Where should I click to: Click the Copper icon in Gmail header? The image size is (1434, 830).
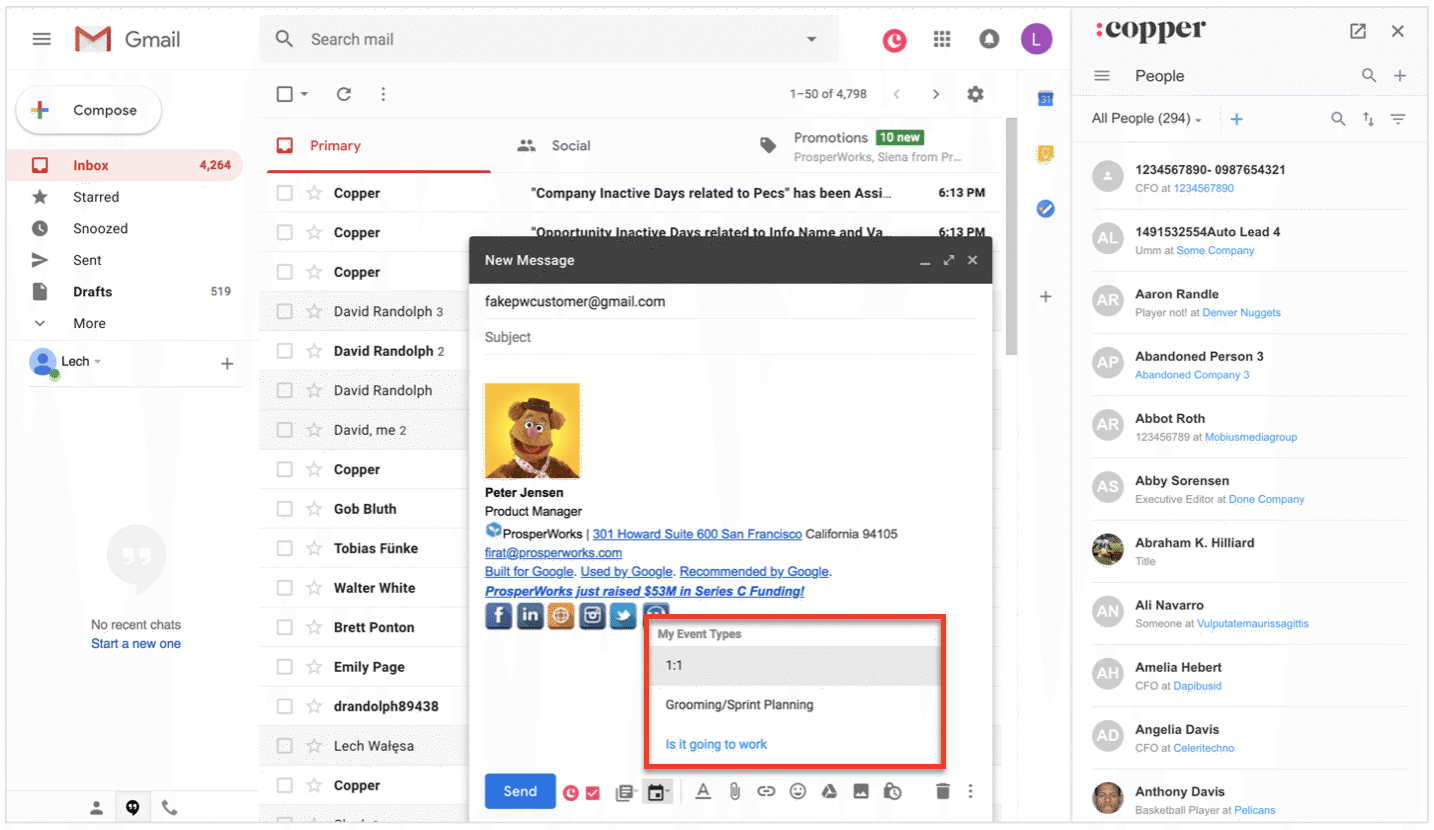click(x=894, y=40)
